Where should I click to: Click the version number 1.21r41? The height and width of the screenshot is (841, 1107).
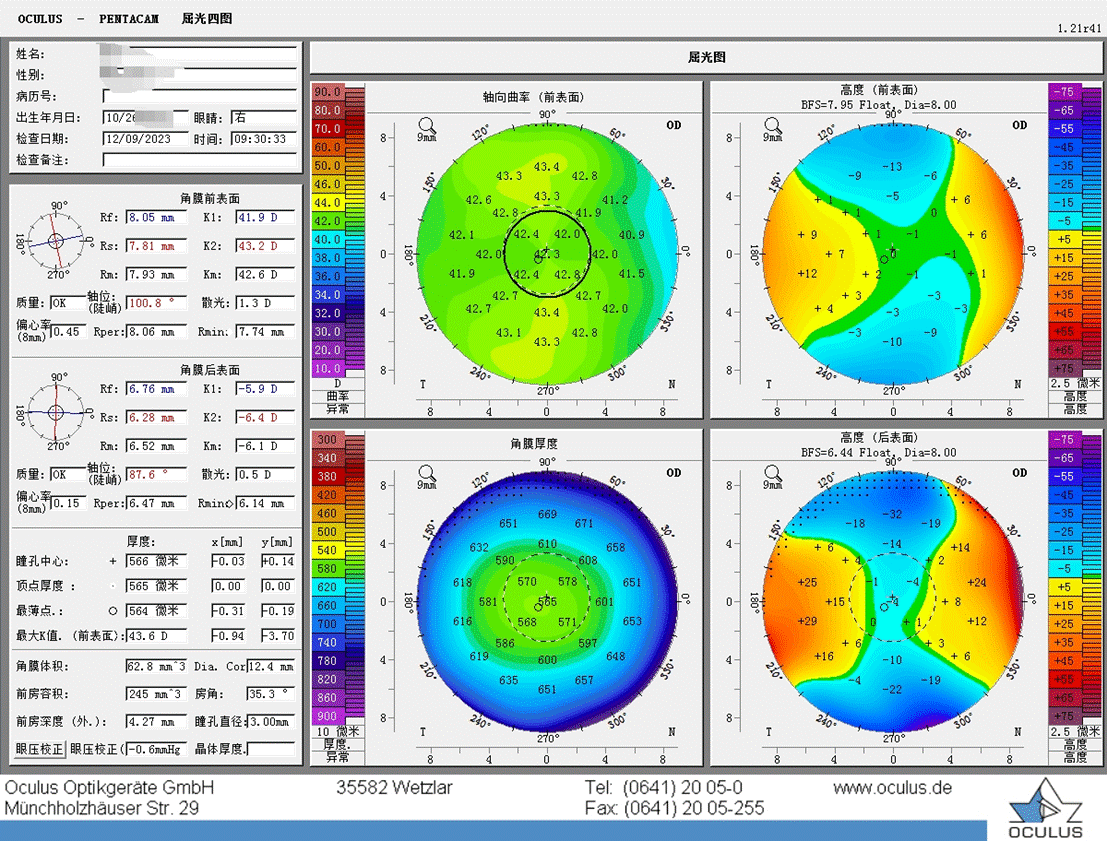pos(1079,28)
